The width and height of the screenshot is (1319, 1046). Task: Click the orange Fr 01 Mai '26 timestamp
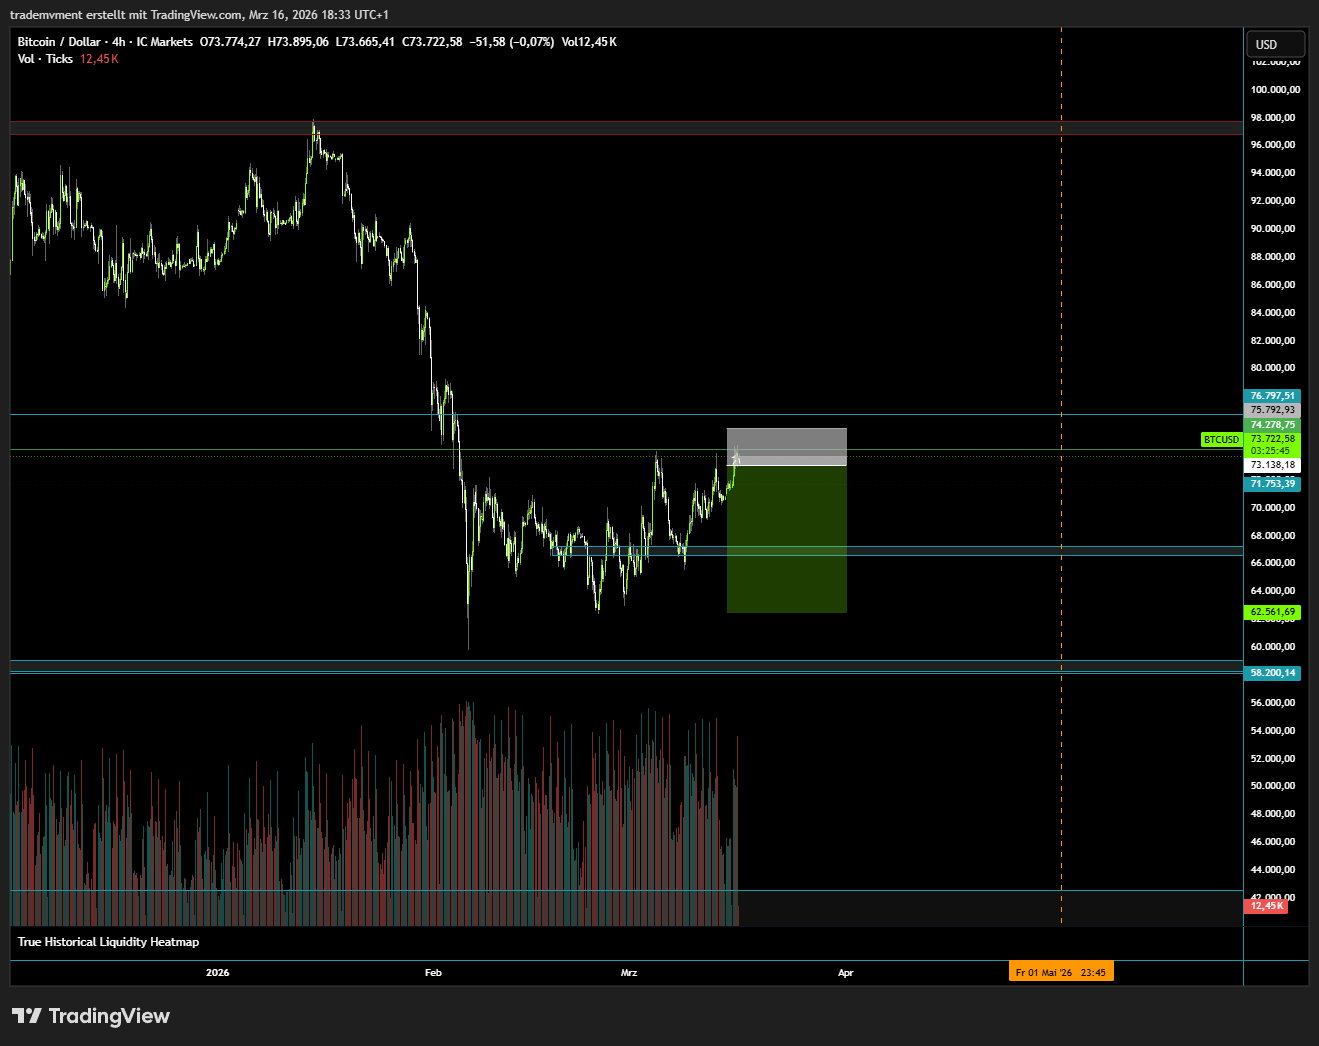pos(1060,971)
